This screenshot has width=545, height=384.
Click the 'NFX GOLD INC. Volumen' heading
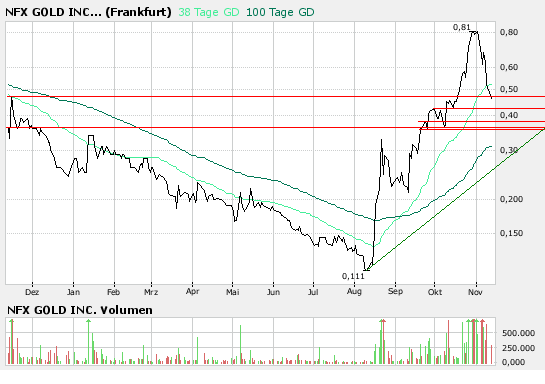pyautogui.click(x=80, y=310)
